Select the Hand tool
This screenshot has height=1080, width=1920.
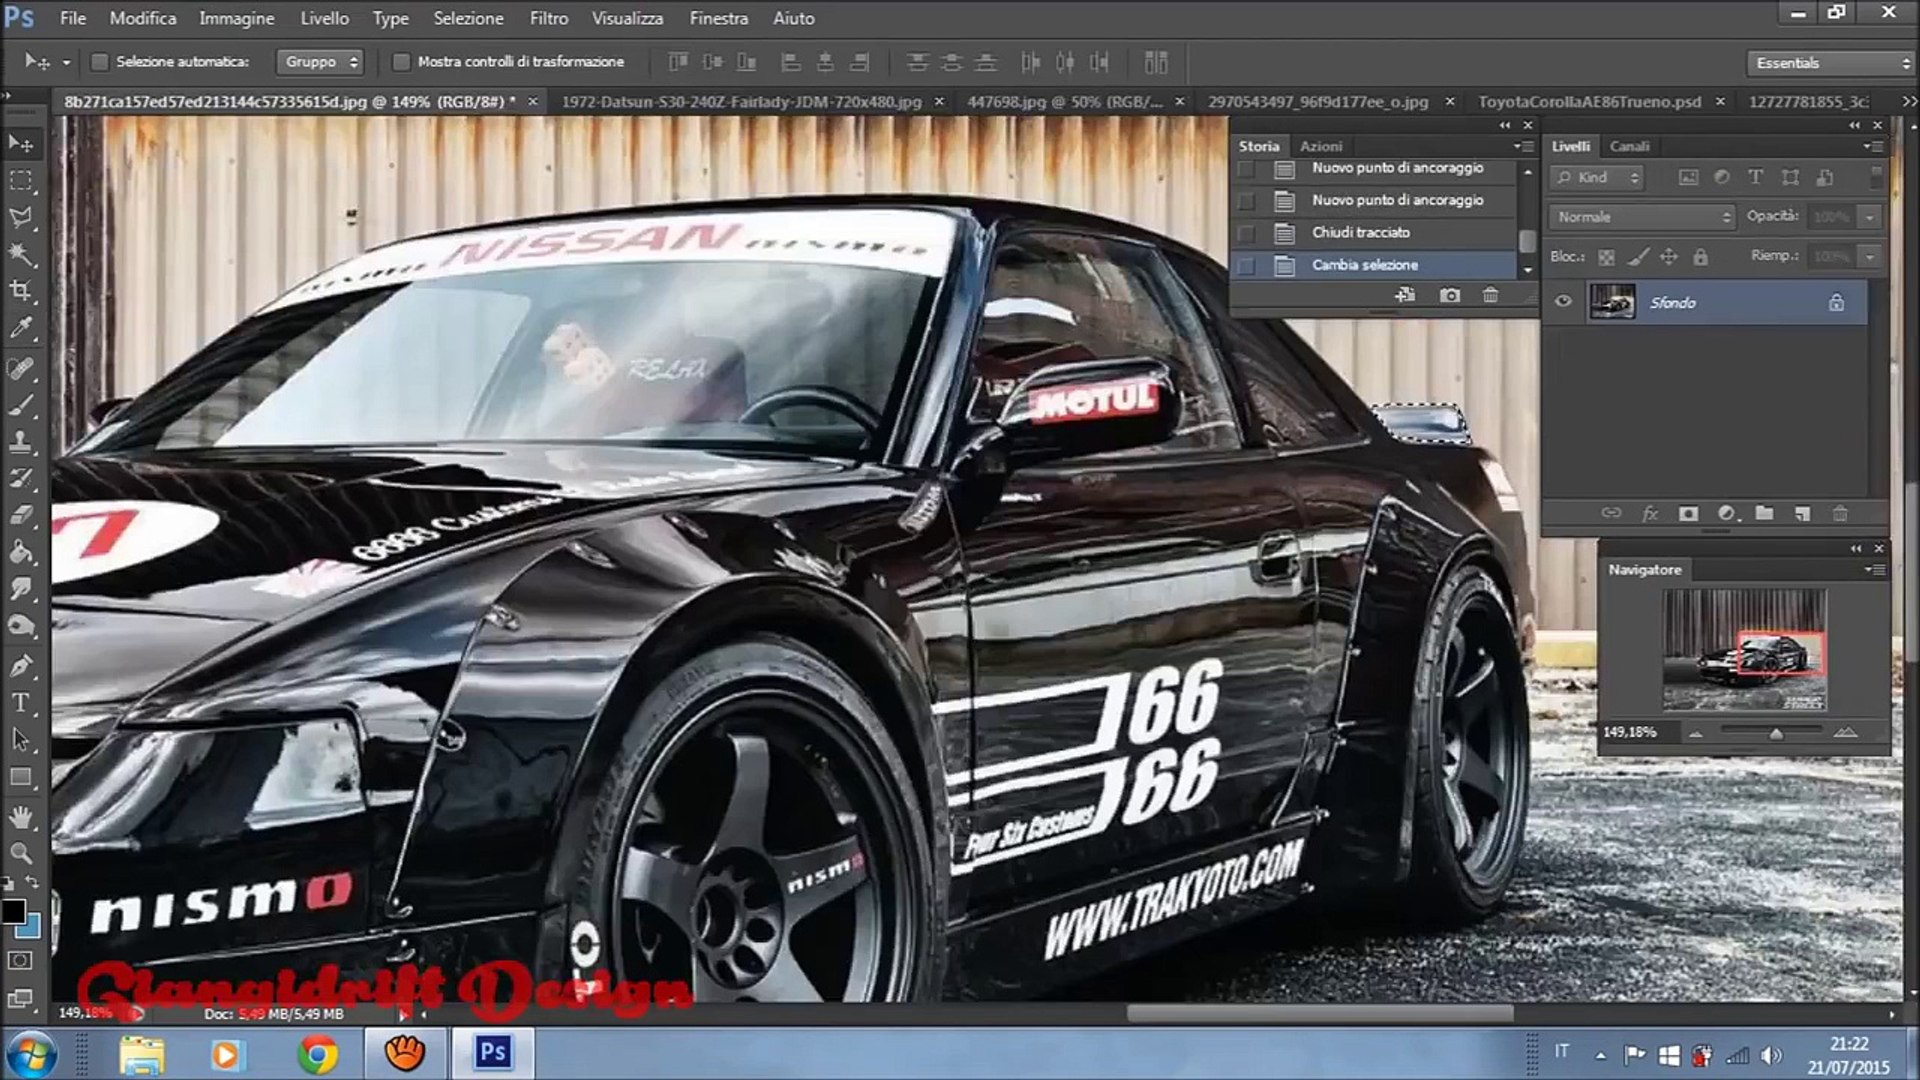(x=20, y=816)
